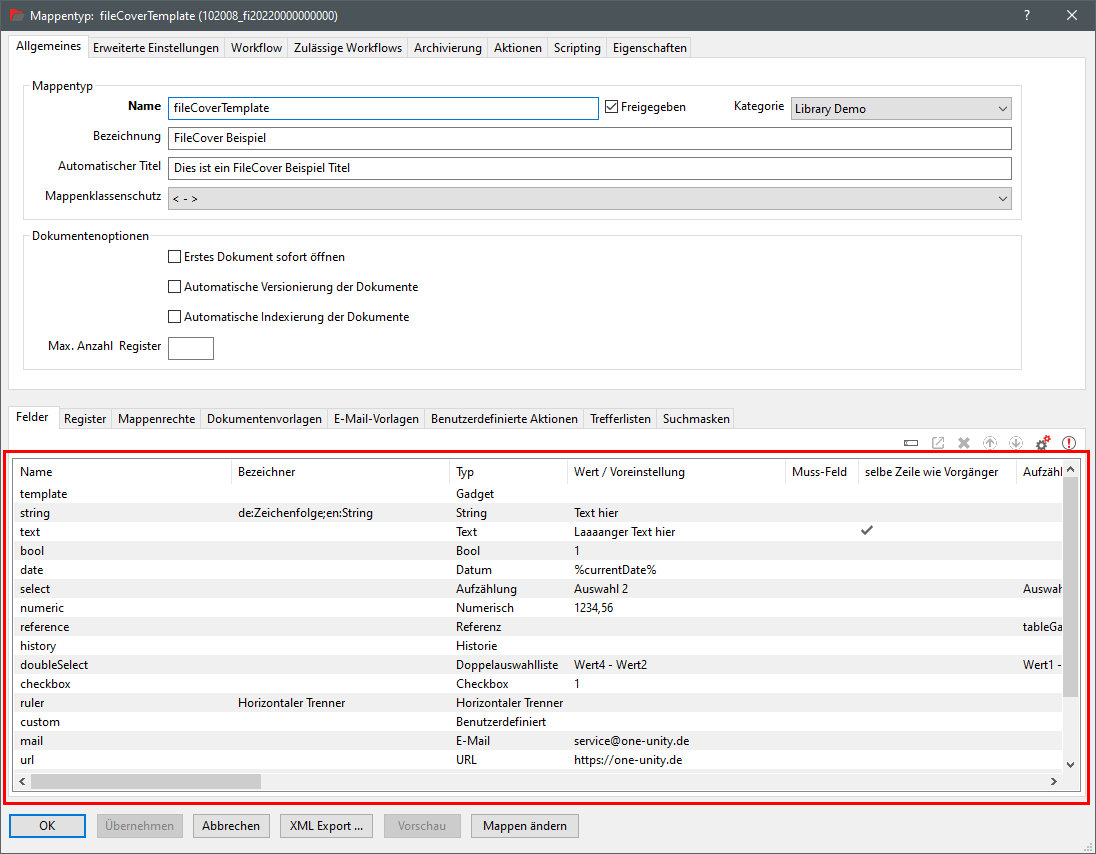Screen dimensions: 1096x854
Task: Enable Automatische Versionierung der Dokumente
Action: [175, 287]
